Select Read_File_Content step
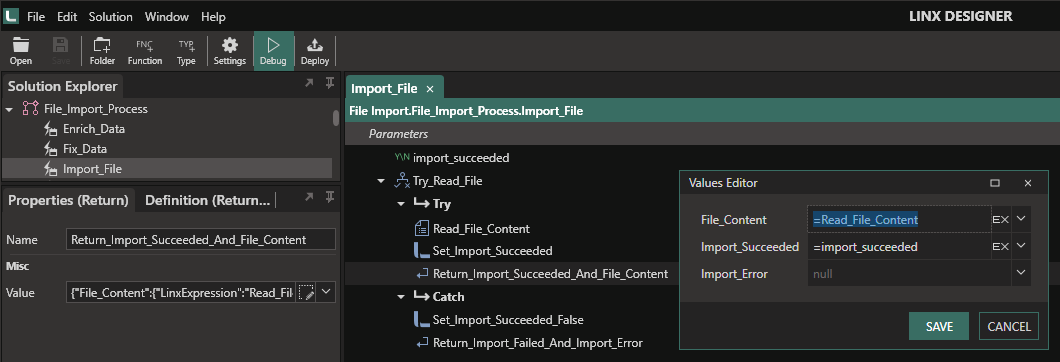 tap(481, 229)
